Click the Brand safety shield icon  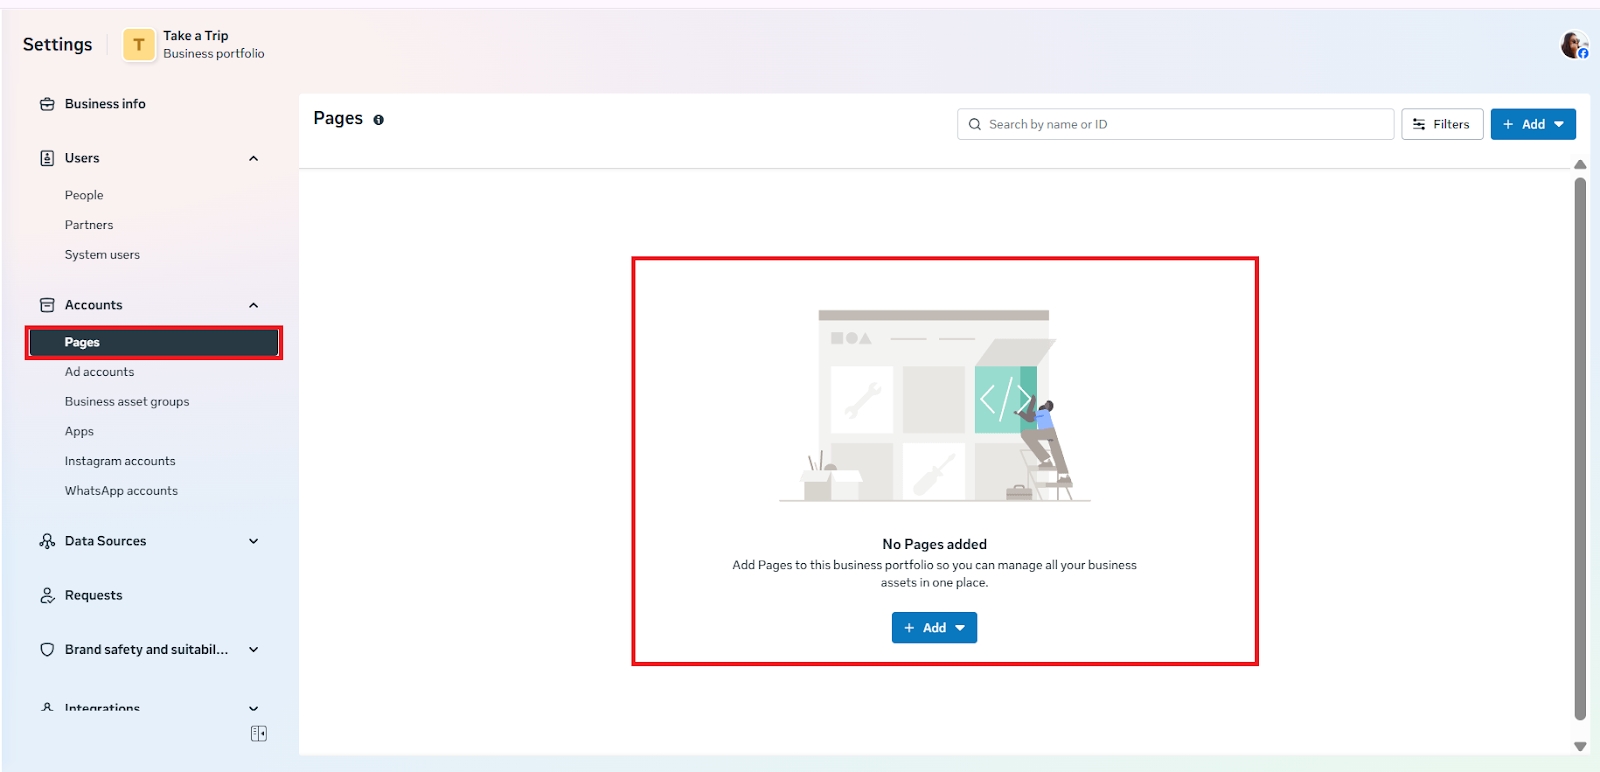47,650
